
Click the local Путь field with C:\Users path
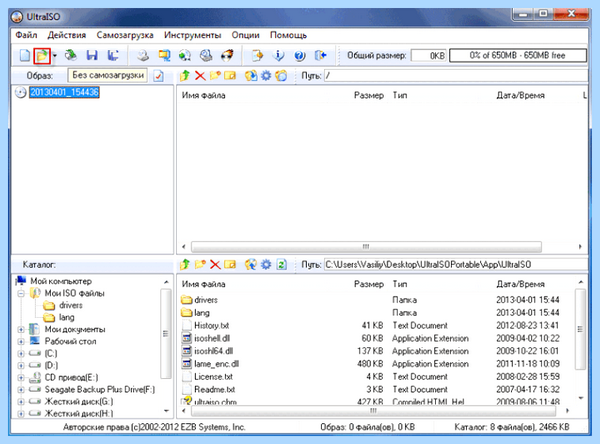(x=456, y=264)
